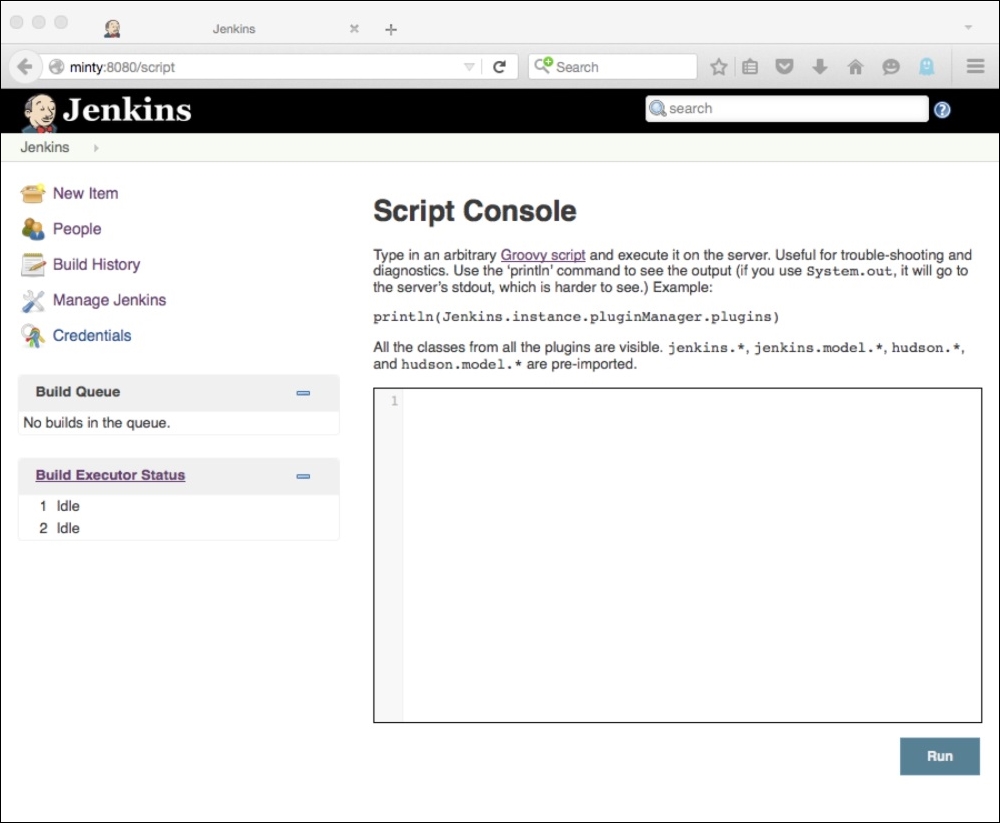Image resolution: width=1000 pixels, height=823 pixels.
Task: Focus the browser Search field
Action: click(612, 66)
